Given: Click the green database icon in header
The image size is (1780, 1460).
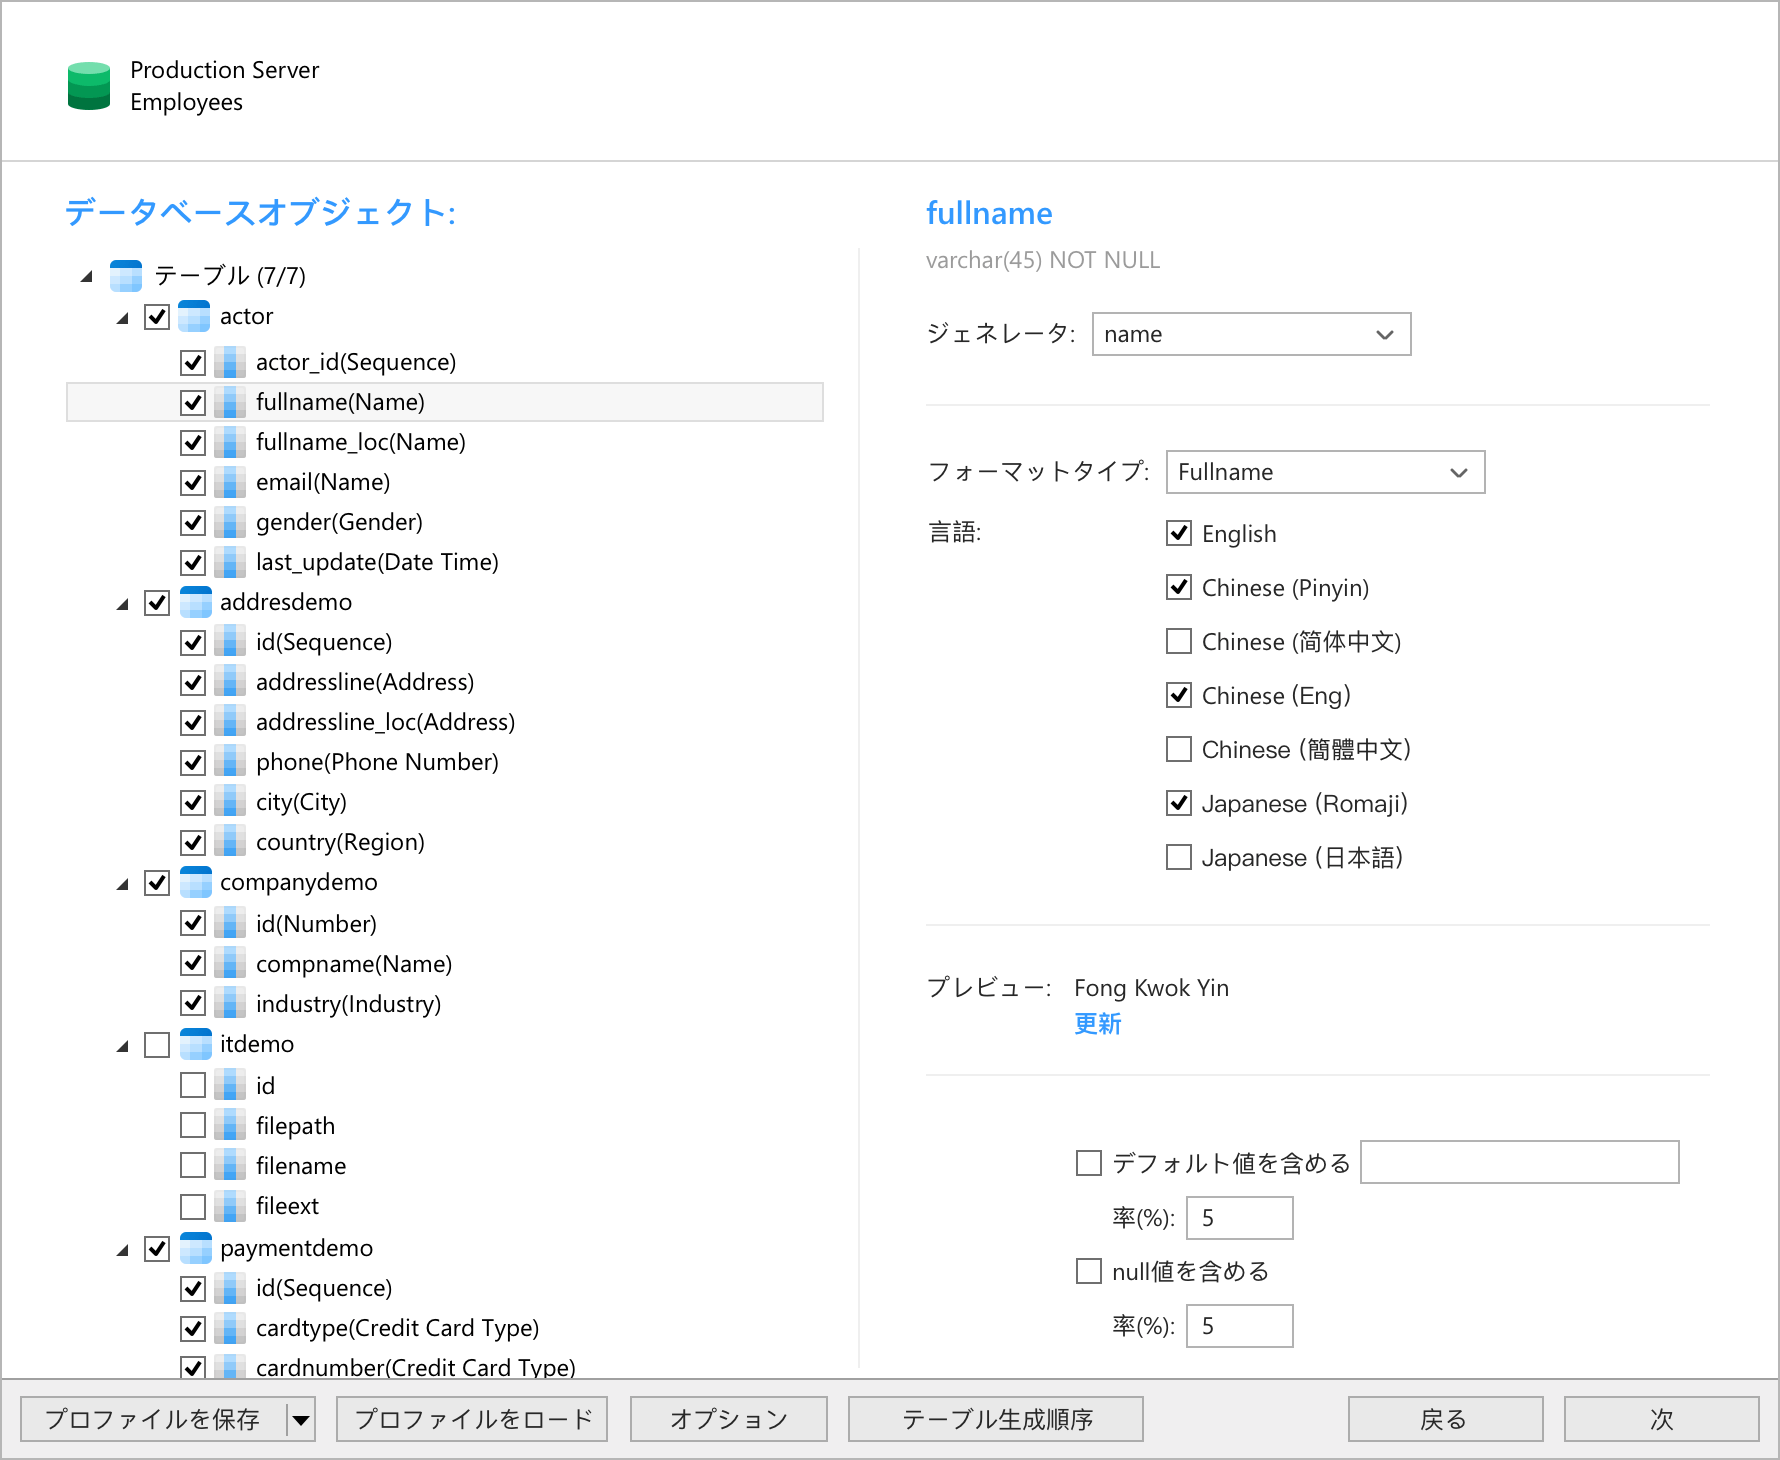Looking at the screenshot, I should (89, 86).
